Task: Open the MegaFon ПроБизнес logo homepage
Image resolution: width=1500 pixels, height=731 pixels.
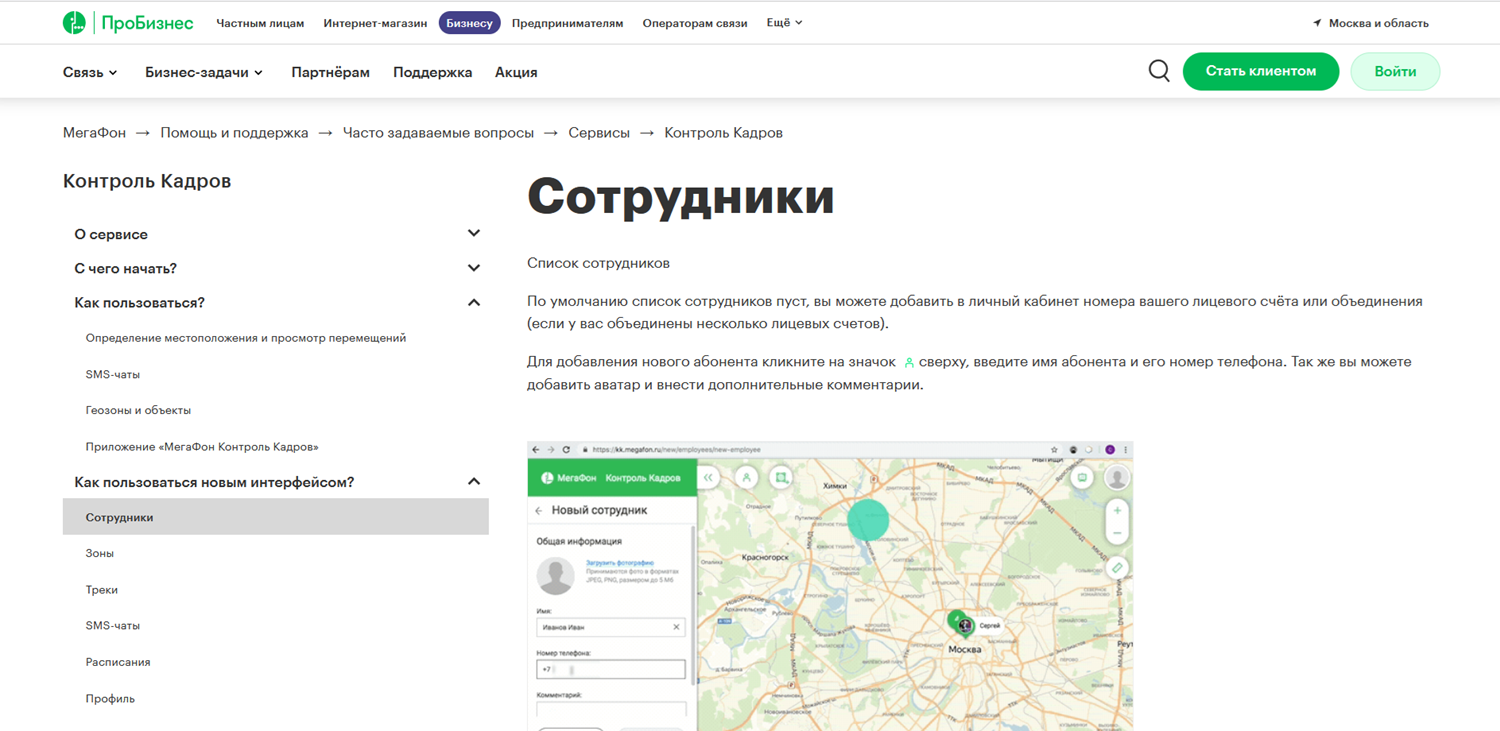Action: 128,23
